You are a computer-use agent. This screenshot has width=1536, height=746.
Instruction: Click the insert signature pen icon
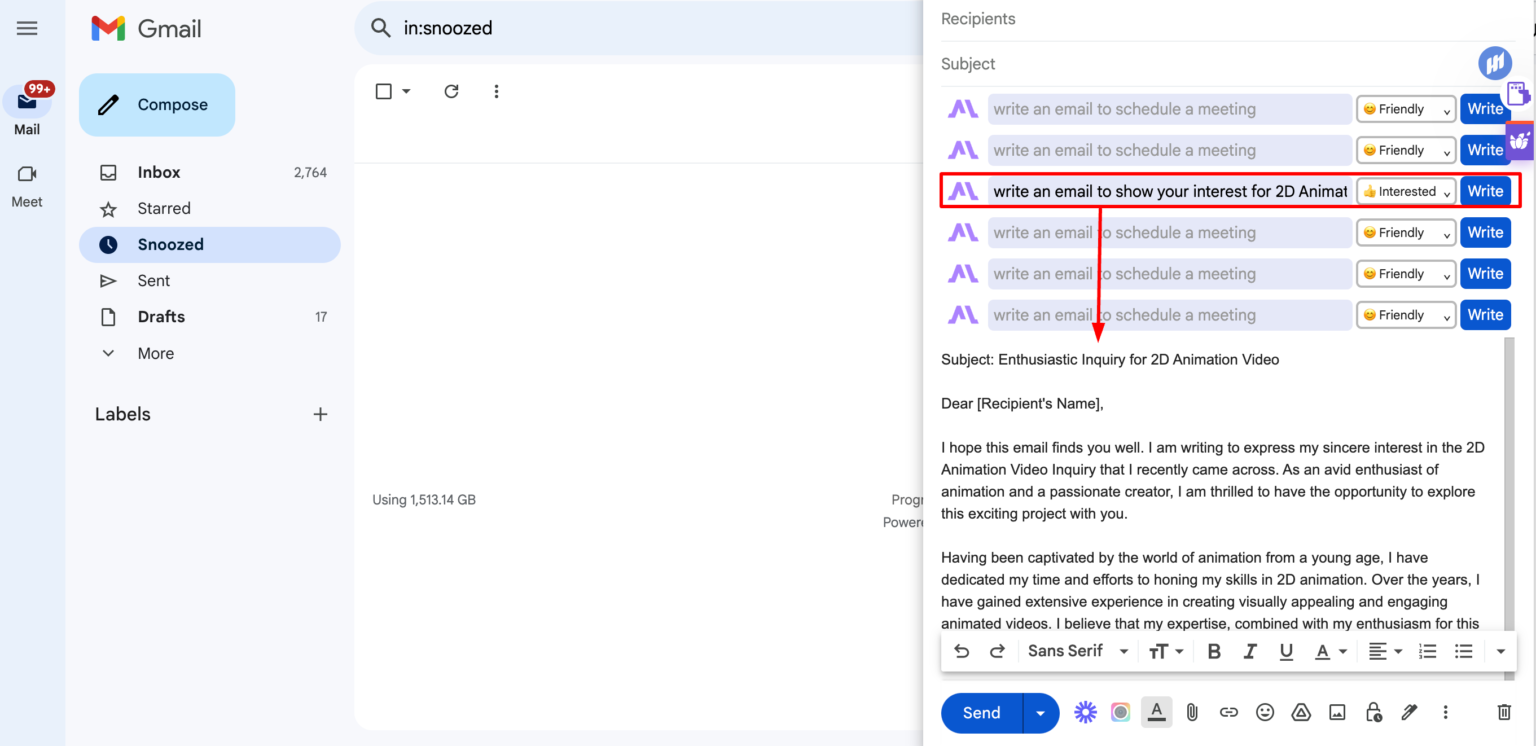point(1409,712)
